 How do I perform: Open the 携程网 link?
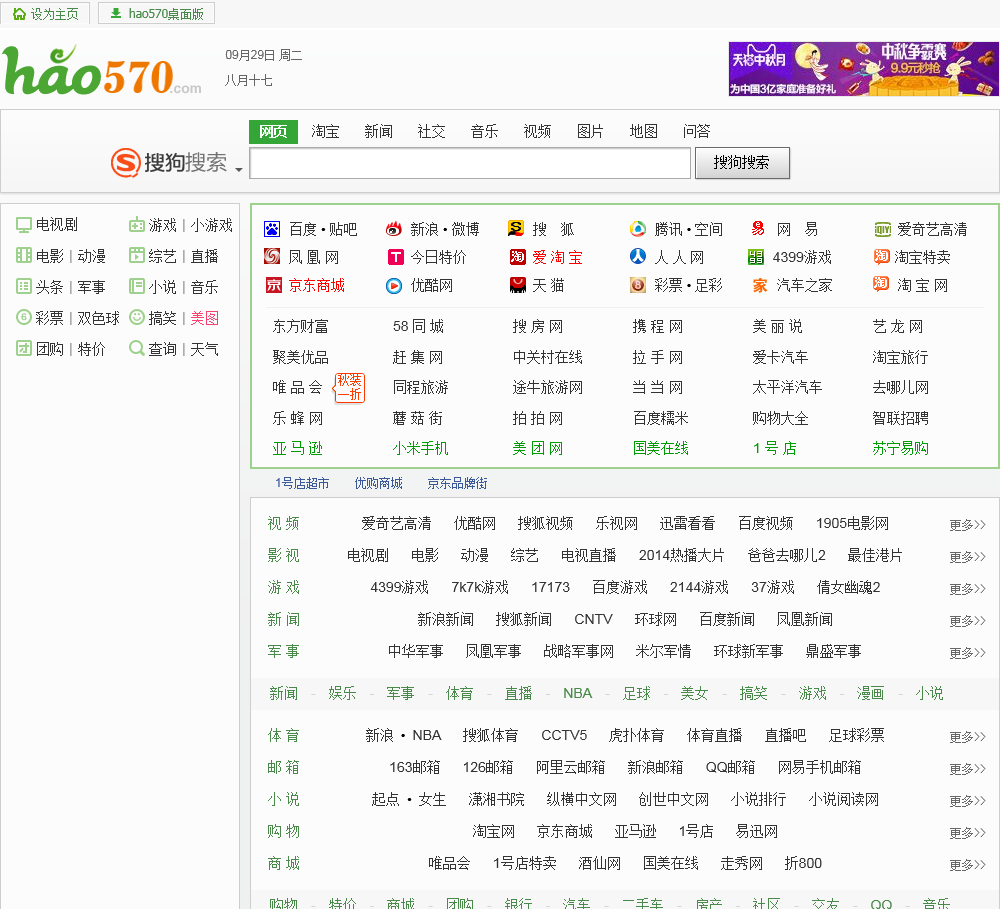[658, 327]
